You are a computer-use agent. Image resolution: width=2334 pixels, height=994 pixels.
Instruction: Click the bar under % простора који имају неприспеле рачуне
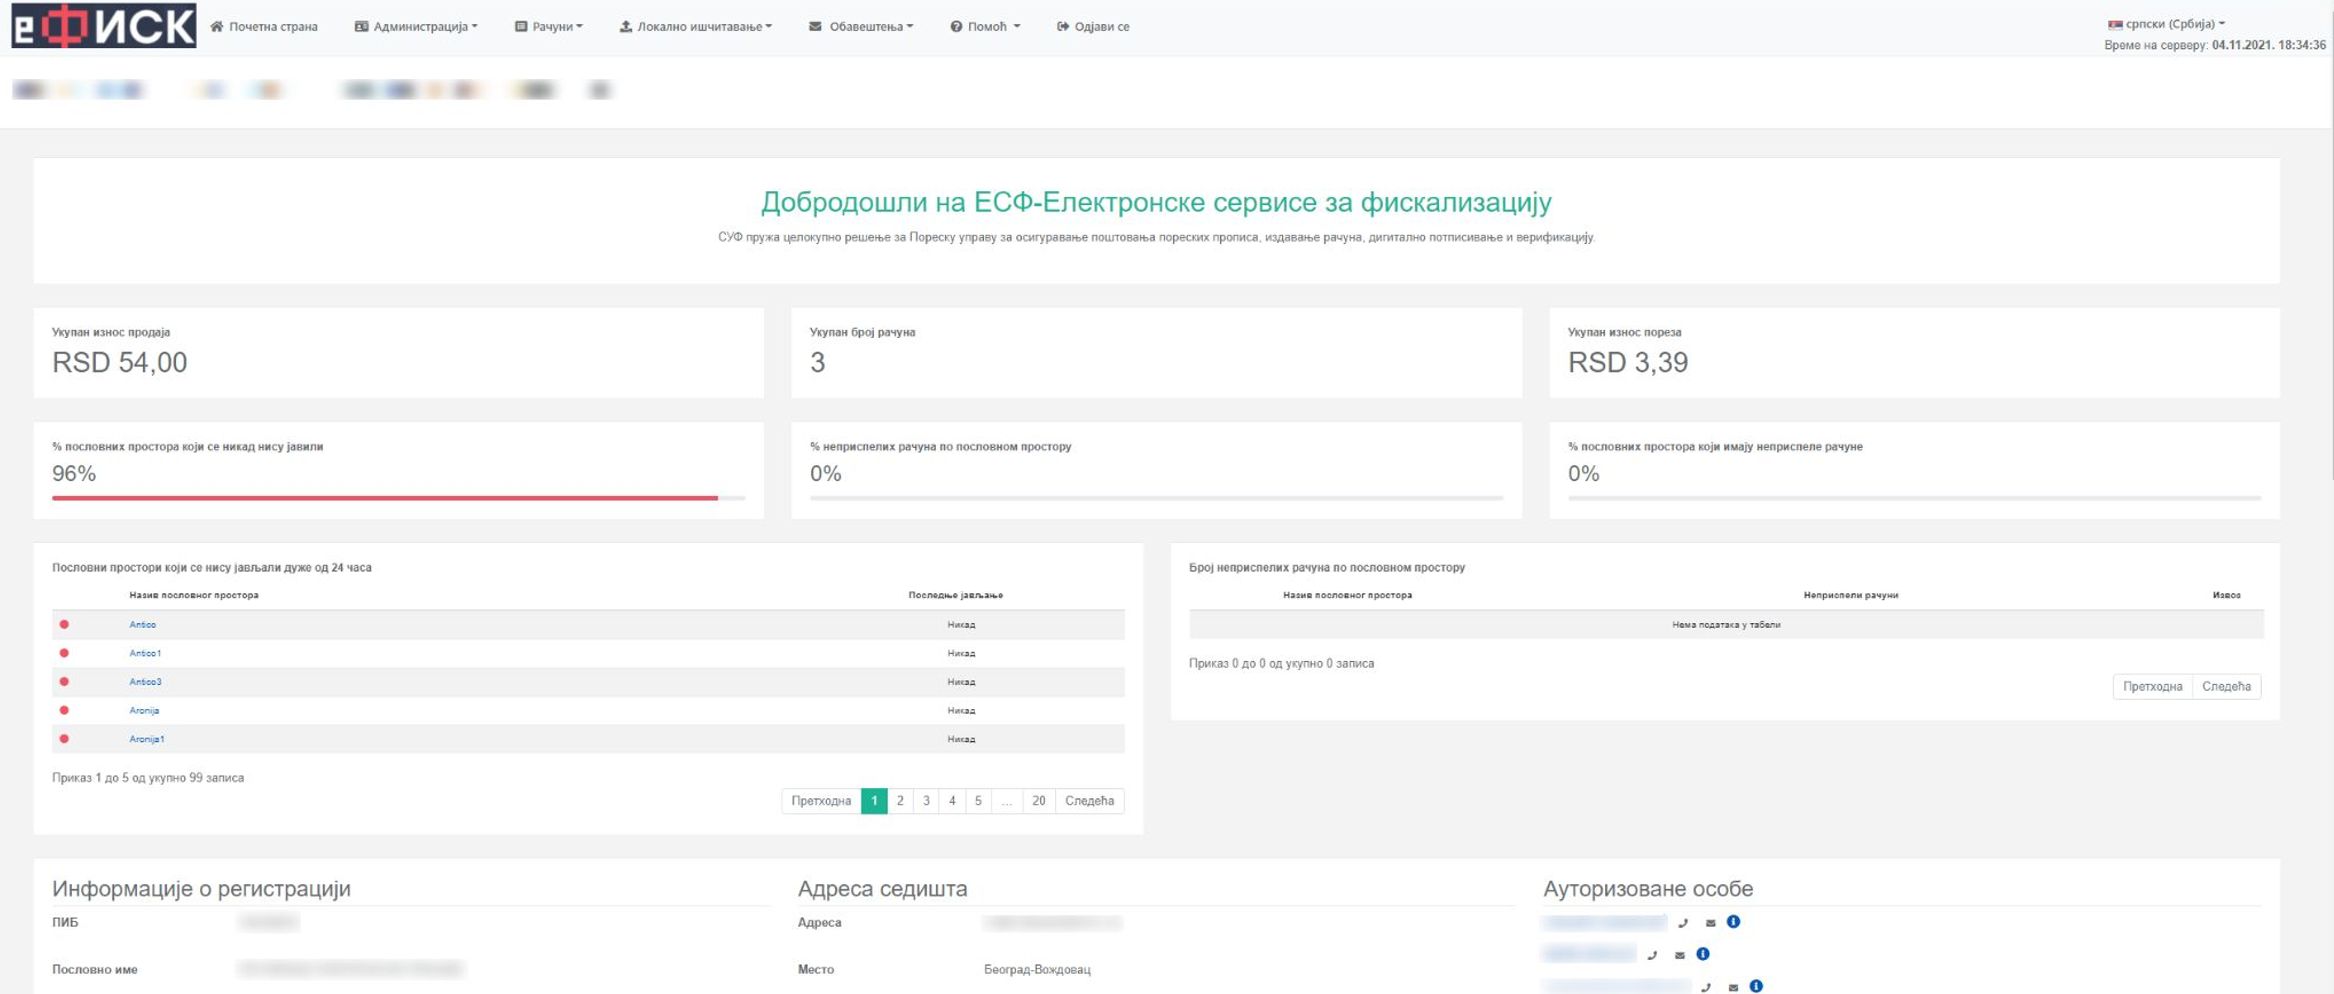1914,498
